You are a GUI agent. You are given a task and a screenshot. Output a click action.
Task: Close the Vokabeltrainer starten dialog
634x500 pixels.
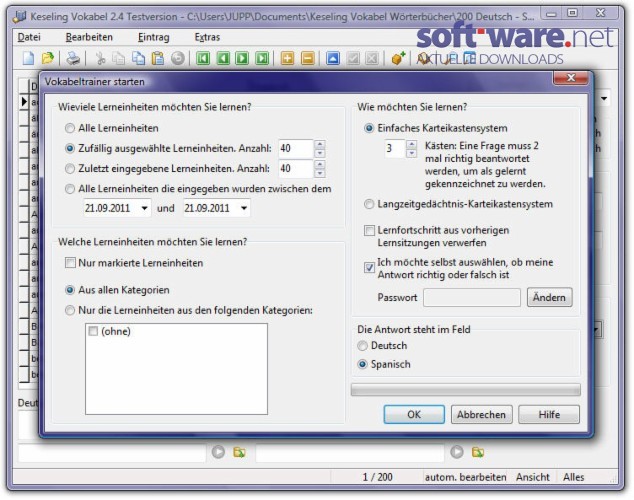[x=571, y=78]
